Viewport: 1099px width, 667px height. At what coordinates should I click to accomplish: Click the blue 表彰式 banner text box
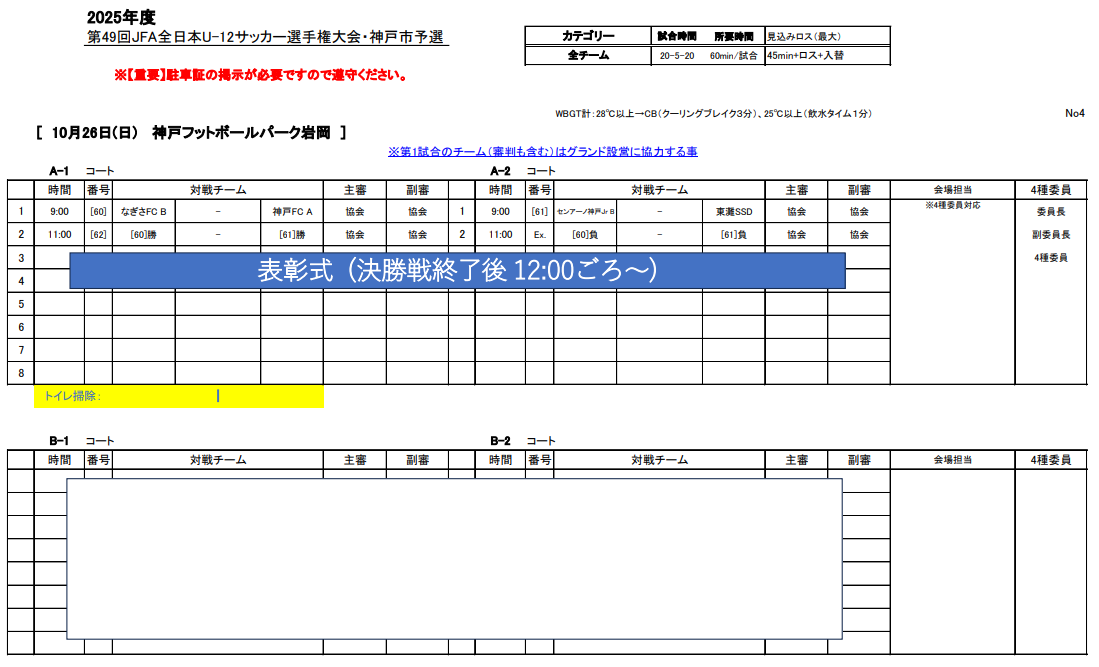457,271
